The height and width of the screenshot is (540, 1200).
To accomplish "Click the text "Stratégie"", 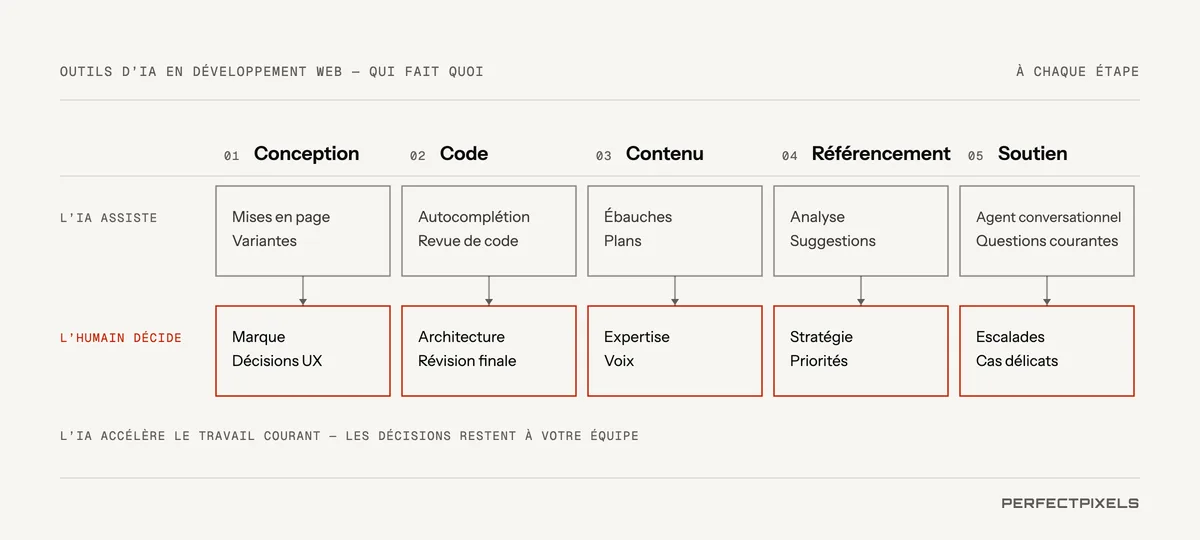I will click(x=821, y=337).
